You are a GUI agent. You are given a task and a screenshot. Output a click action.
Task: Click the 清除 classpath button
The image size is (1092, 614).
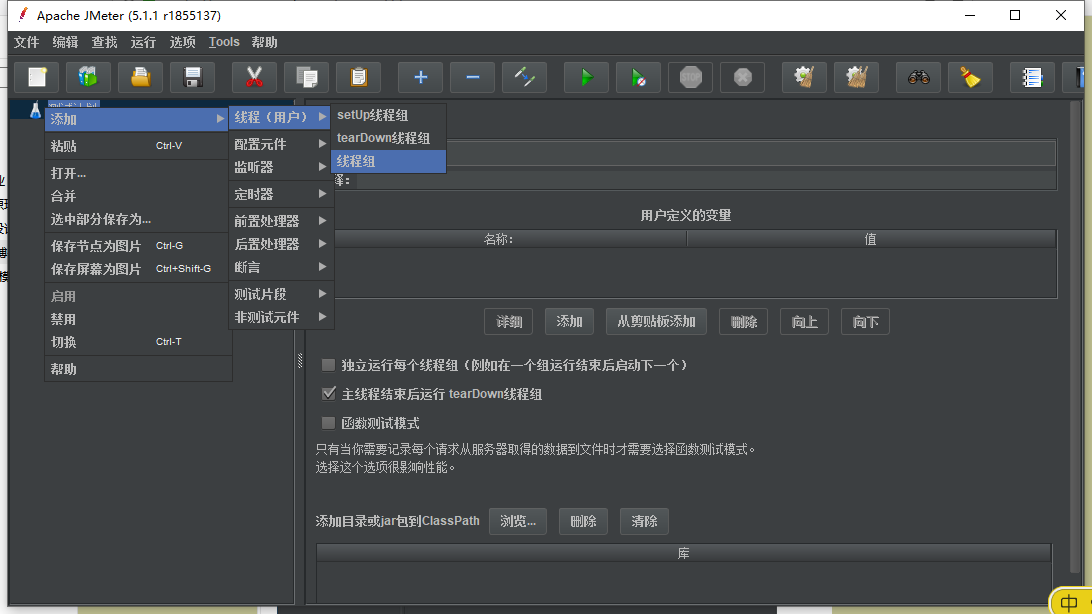[x=644, y=521]
